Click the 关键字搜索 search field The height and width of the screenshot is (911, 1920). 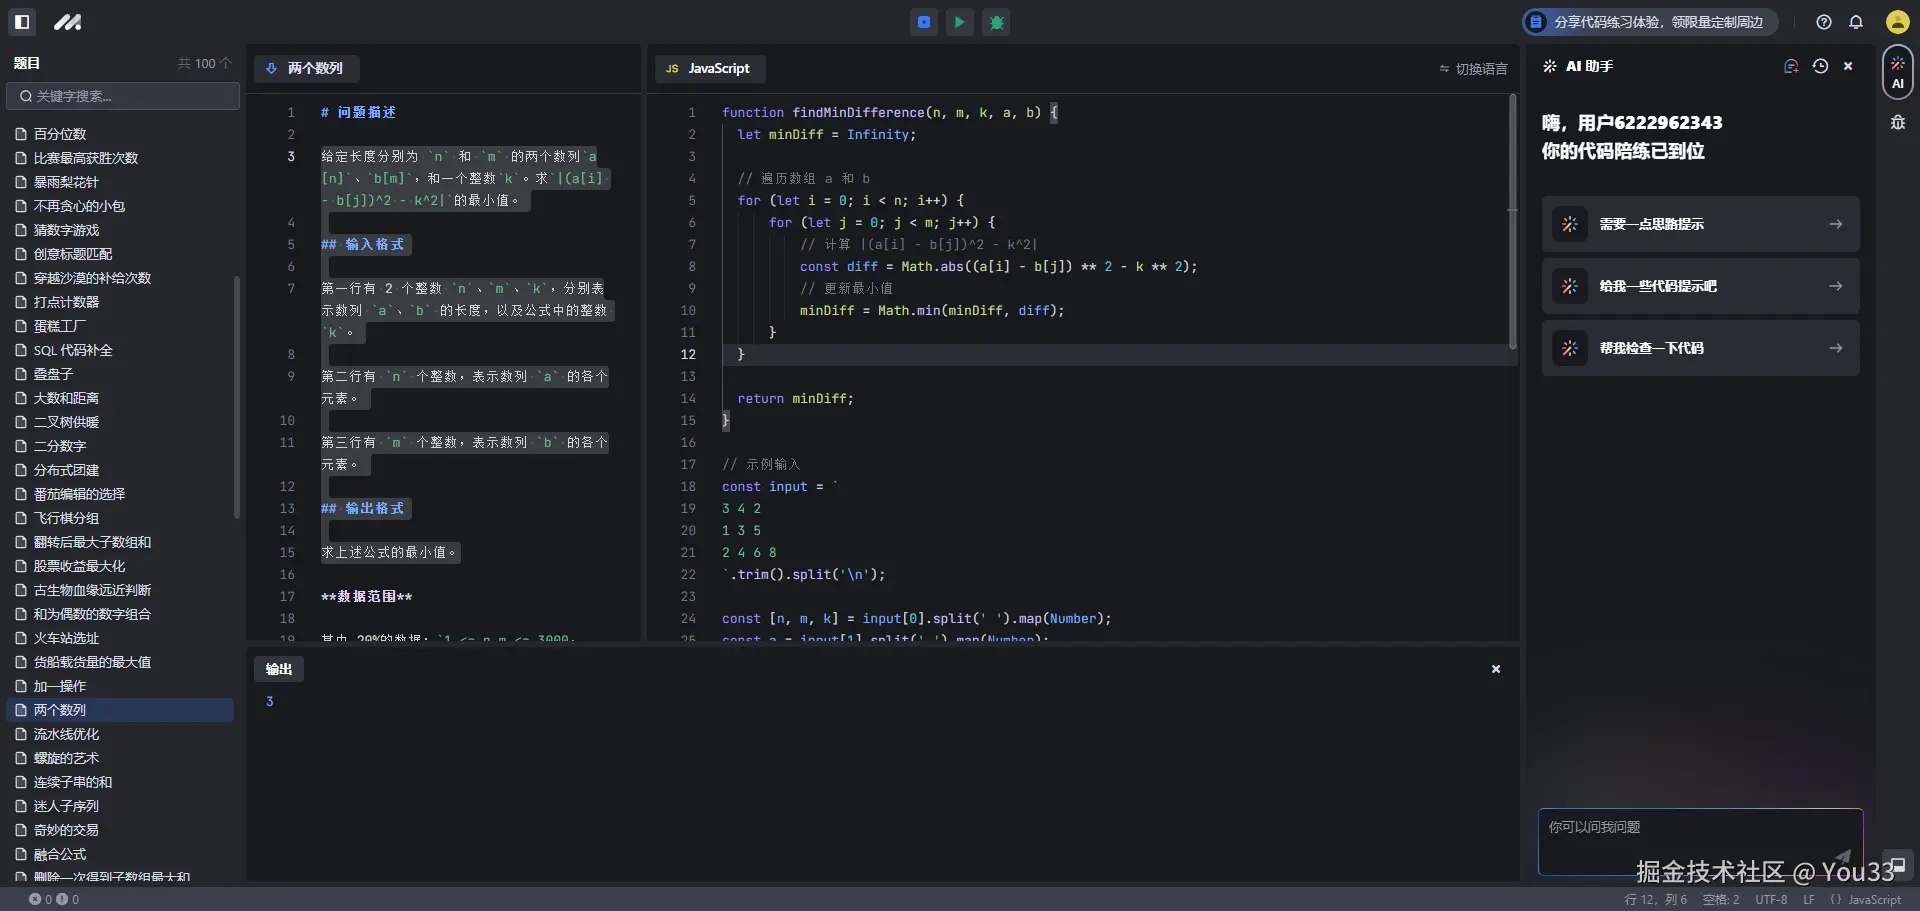click(123, 96)
